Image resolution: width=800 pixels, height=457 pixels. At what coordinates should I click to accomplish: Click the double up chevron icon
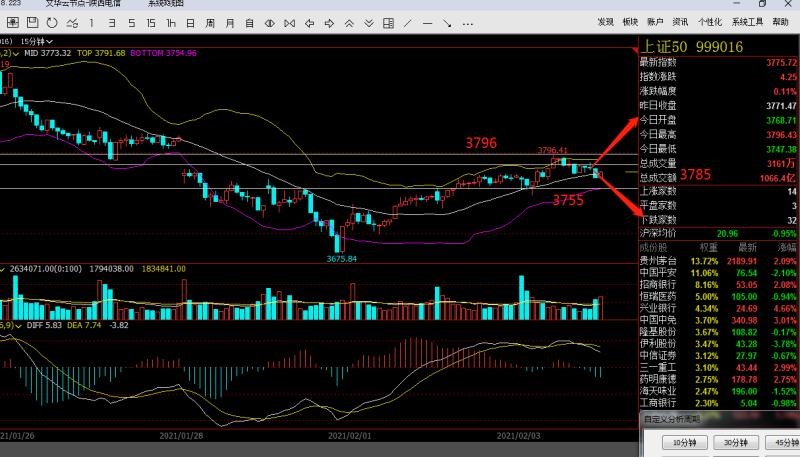click(349, 23)
